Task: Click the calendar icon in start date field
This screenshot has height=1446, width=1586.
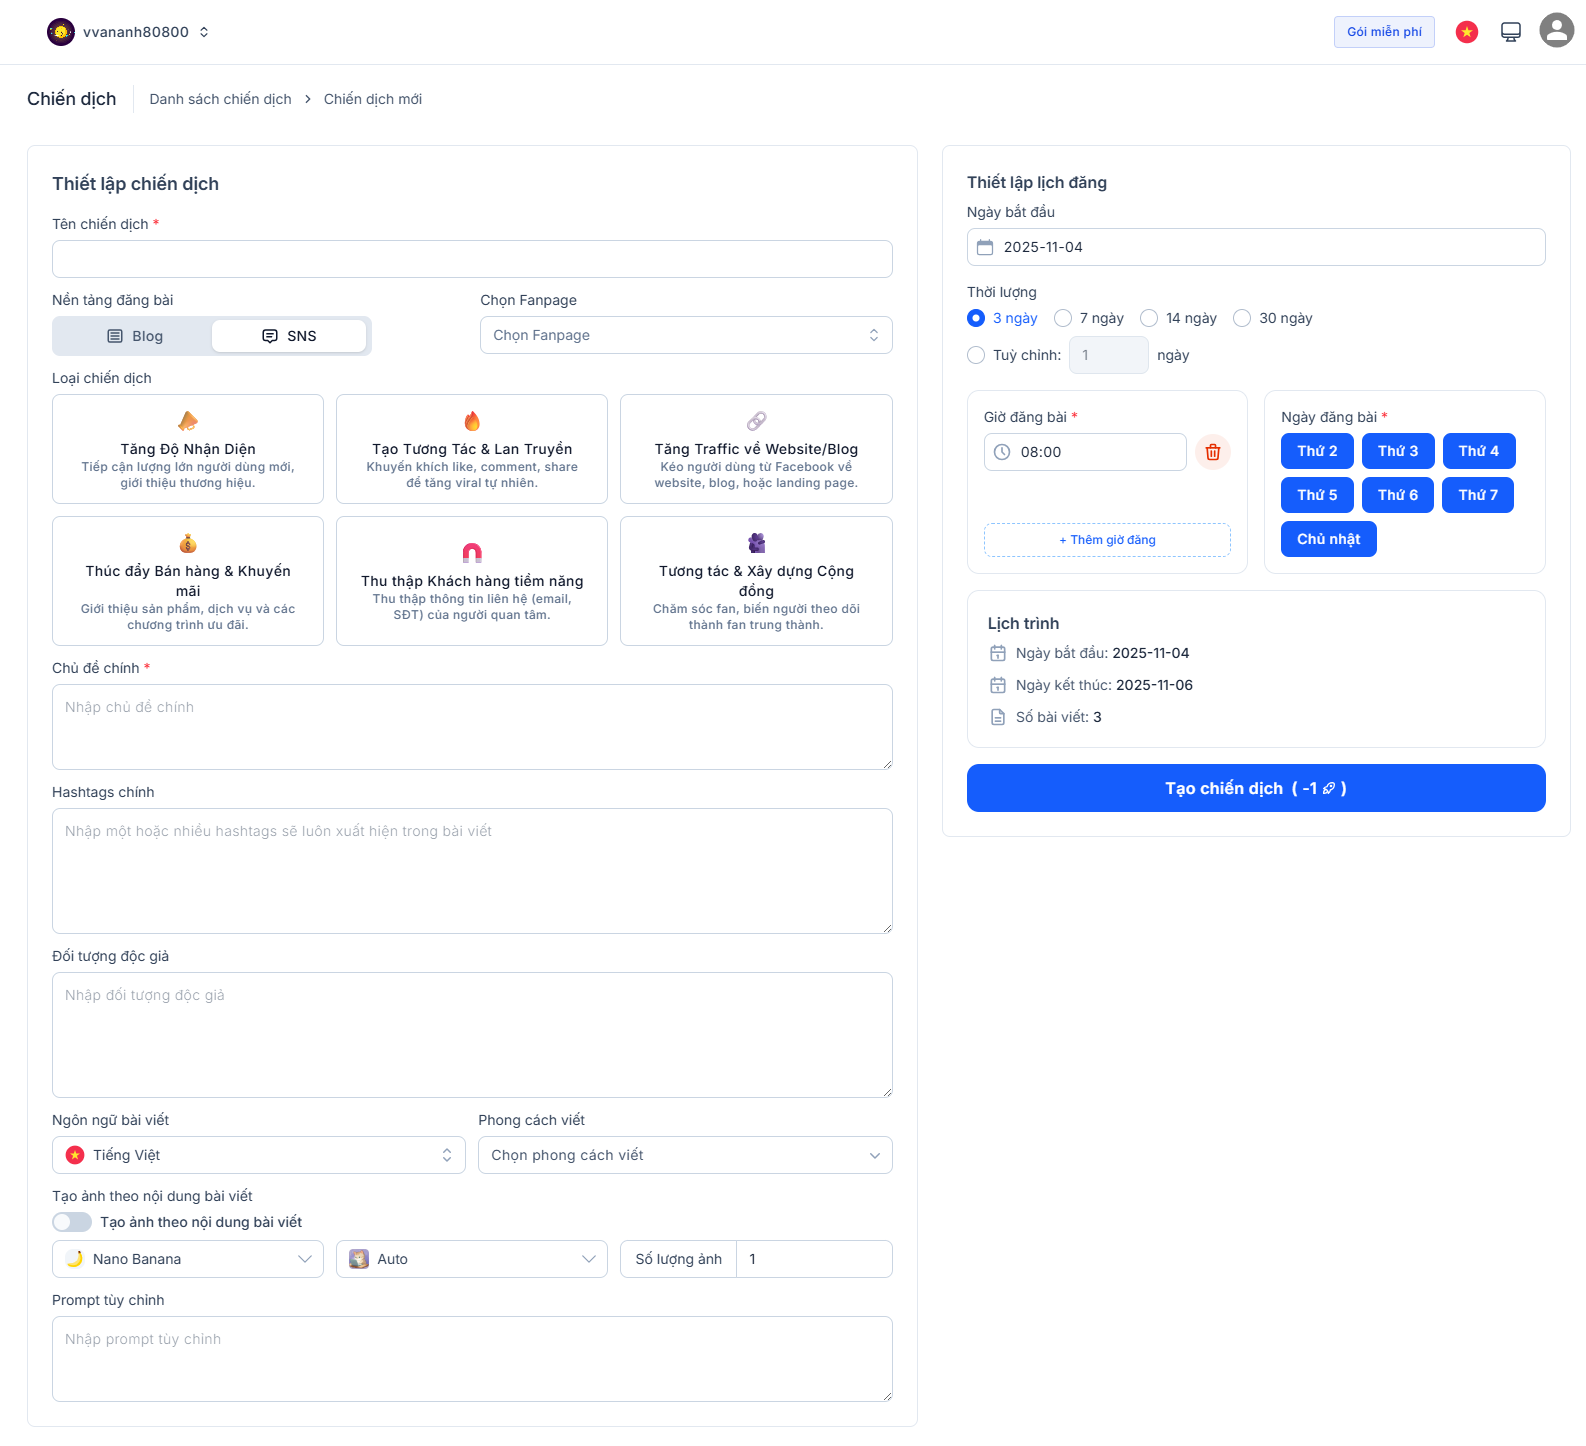Action: [x=985, y=247]
